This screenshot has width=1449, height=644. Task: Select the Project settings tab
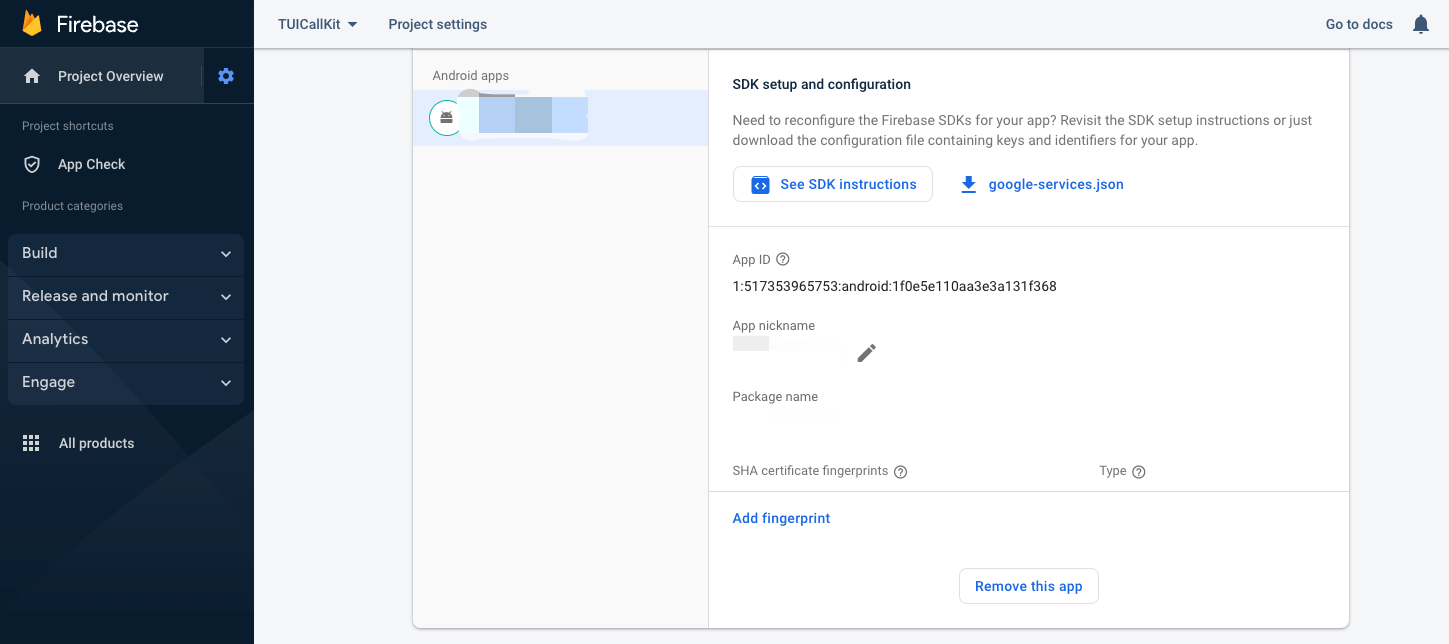[438, 24]
